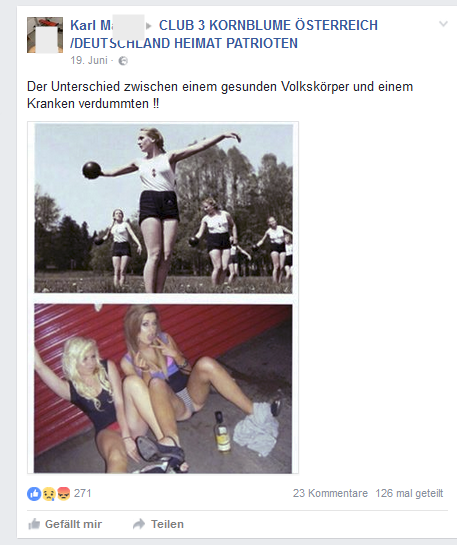
Task: Open the bottom photo with red shutter
Action: click(163, 389)
